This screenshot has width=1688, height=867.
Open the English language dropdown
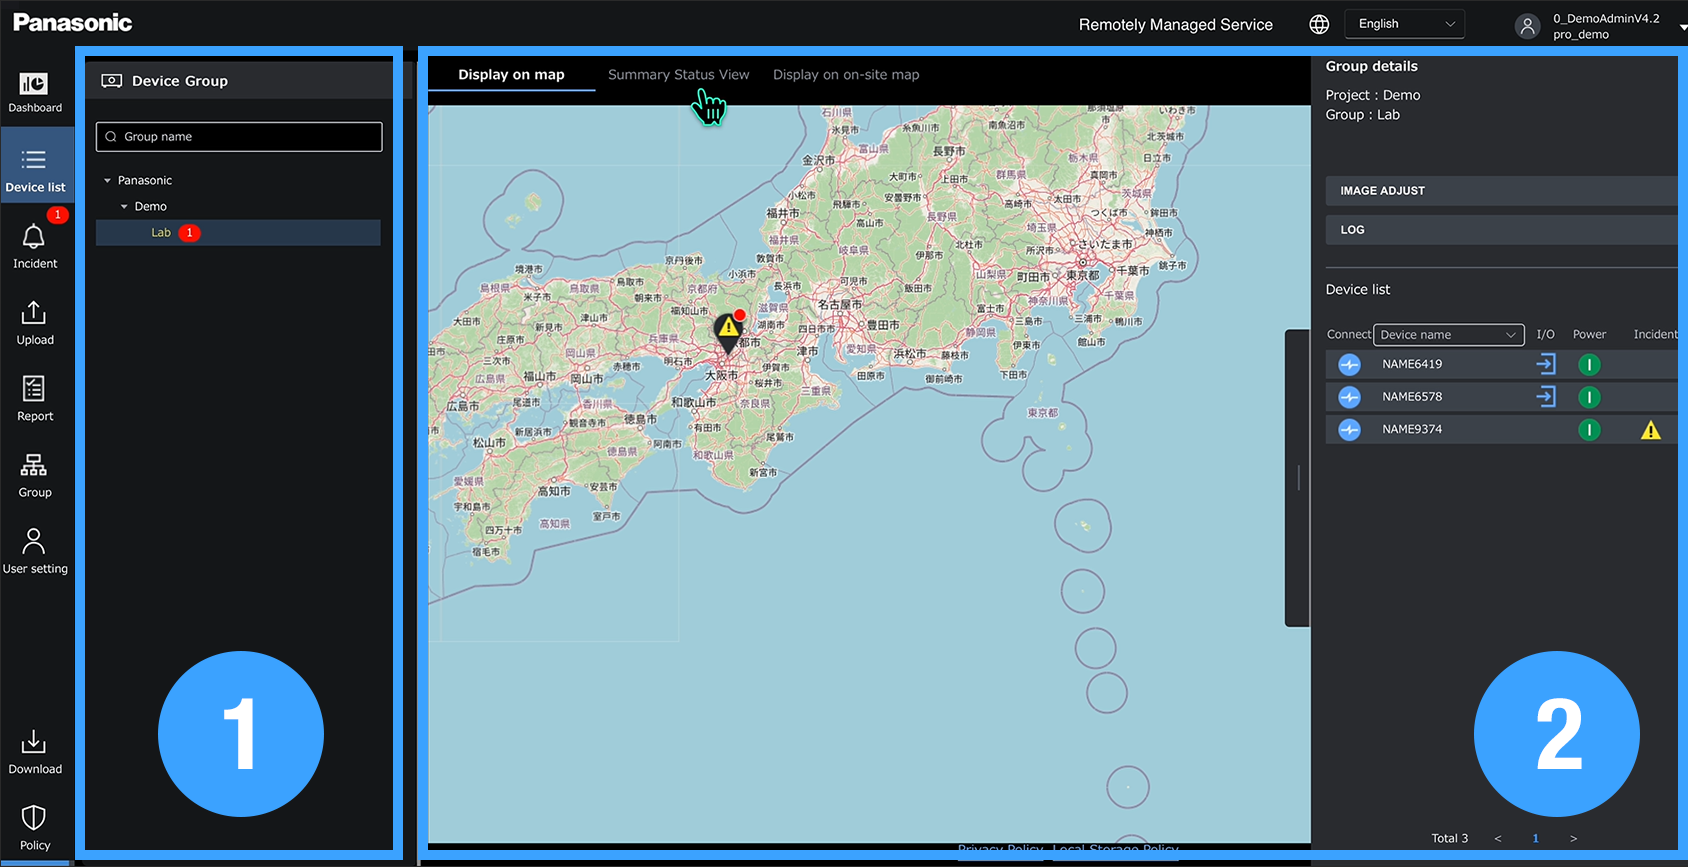tap(1404, 24)
